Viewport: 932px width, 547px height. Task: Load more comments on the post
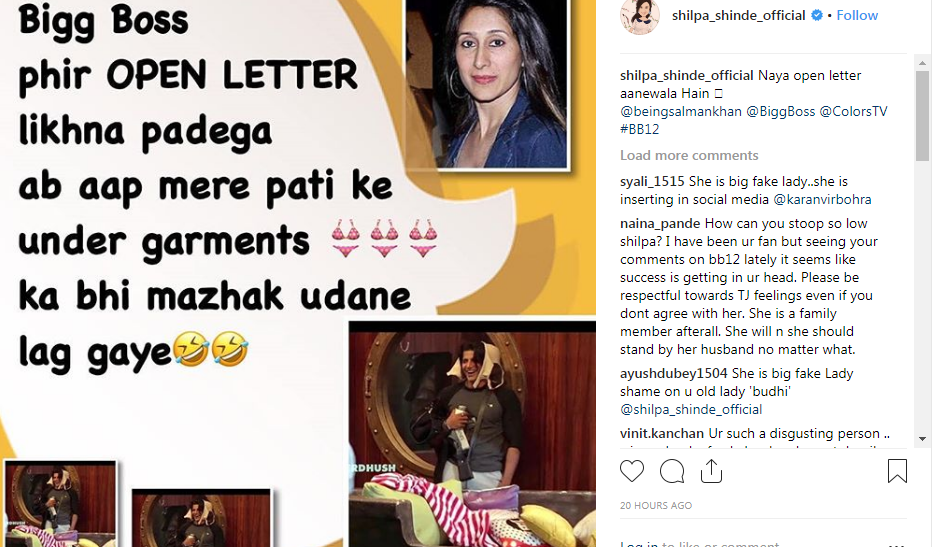tap(689, 155)
